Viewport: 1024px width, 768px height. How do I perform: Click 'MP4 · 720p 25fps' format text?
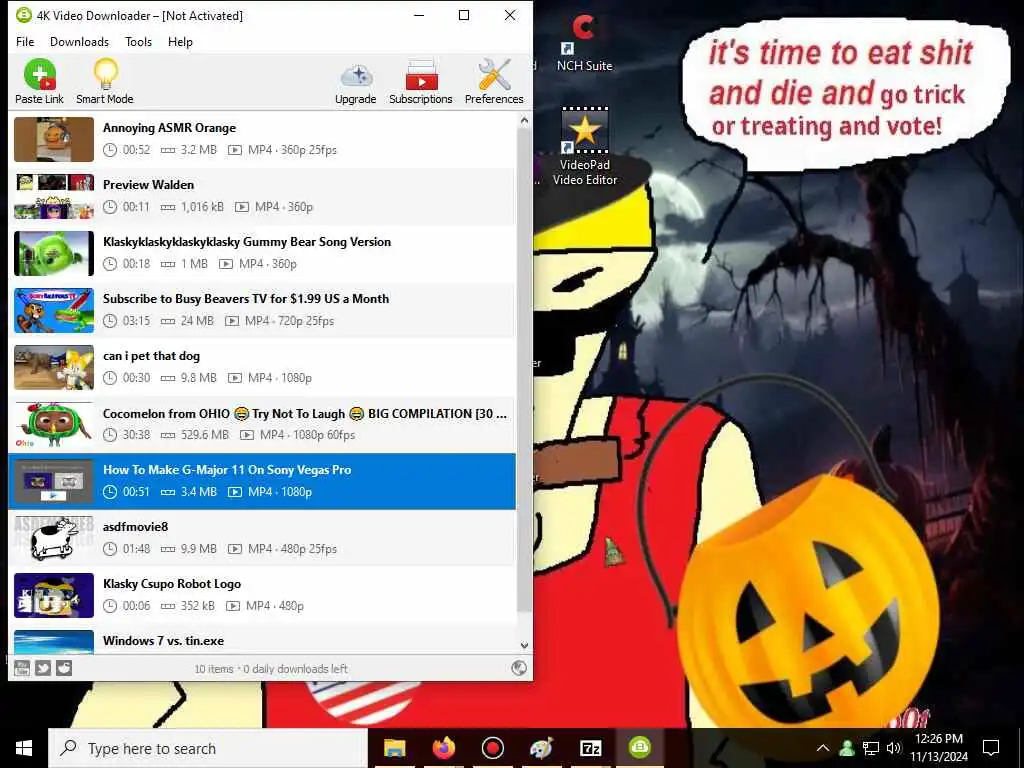tap(289, 321)
